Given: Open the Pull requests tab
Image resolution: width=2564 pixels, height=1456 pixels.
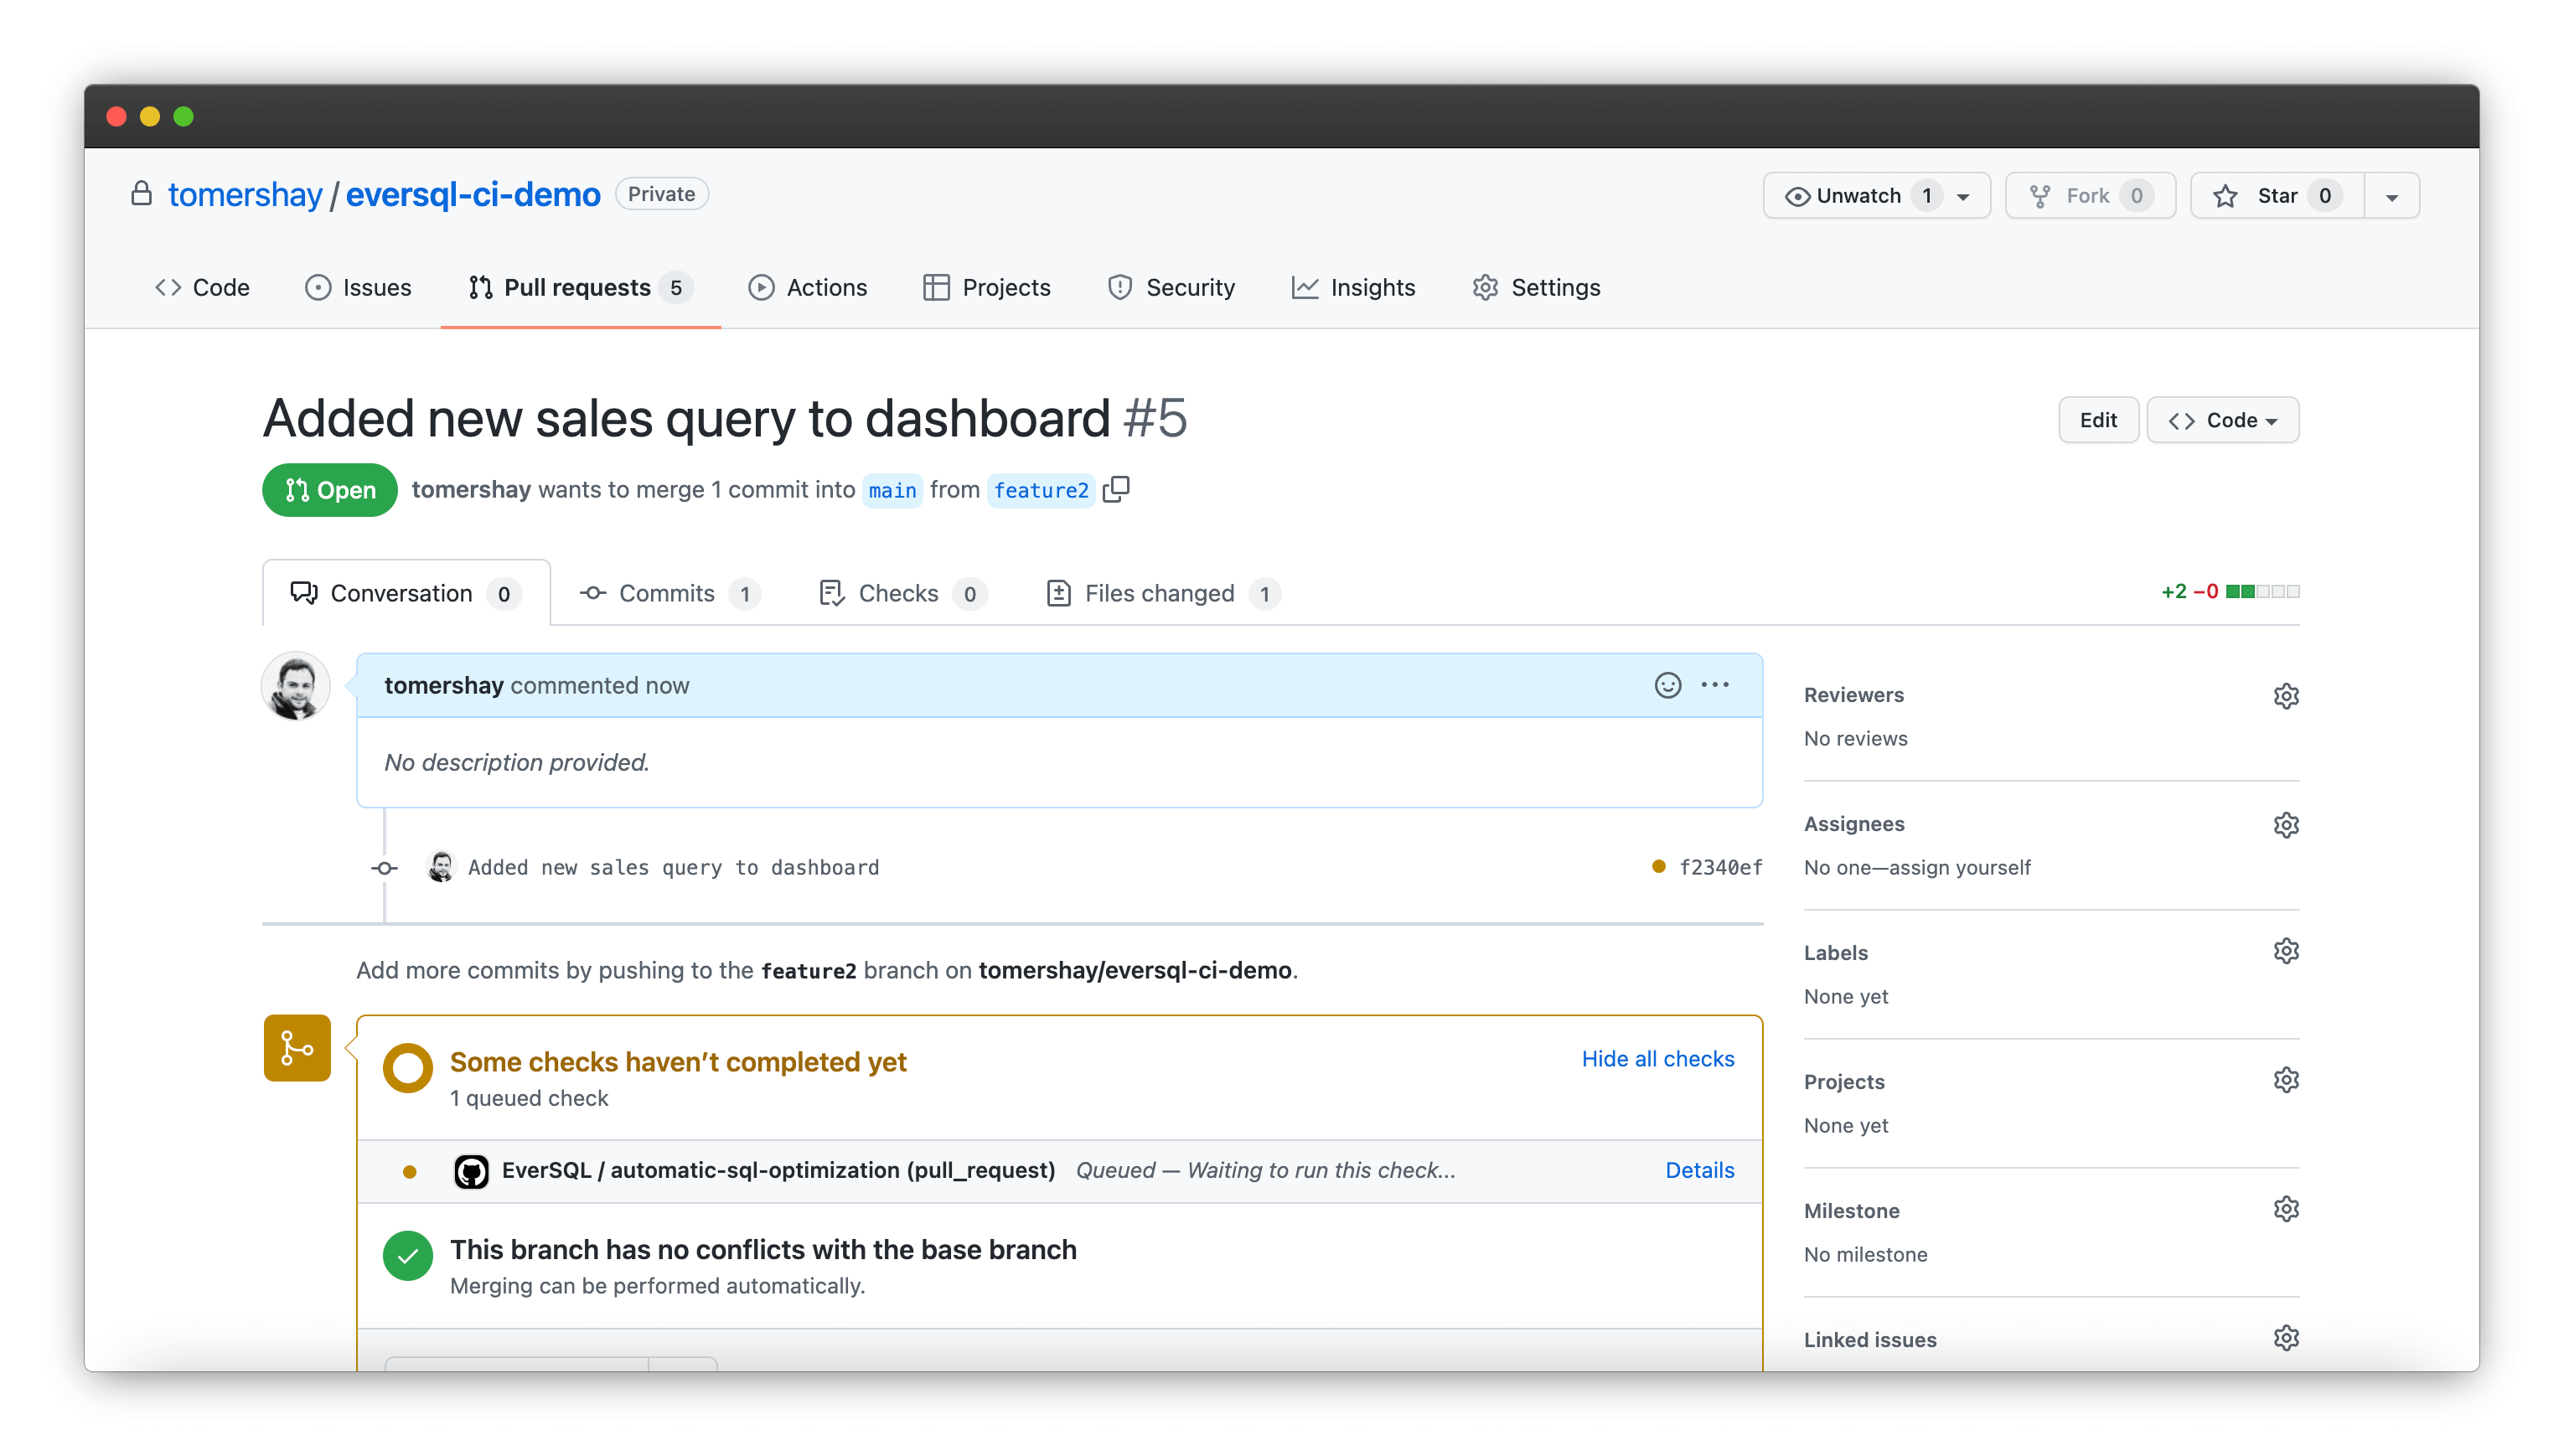Looking at the screenshot, I should pyautogui.click(x=580, y=287).
